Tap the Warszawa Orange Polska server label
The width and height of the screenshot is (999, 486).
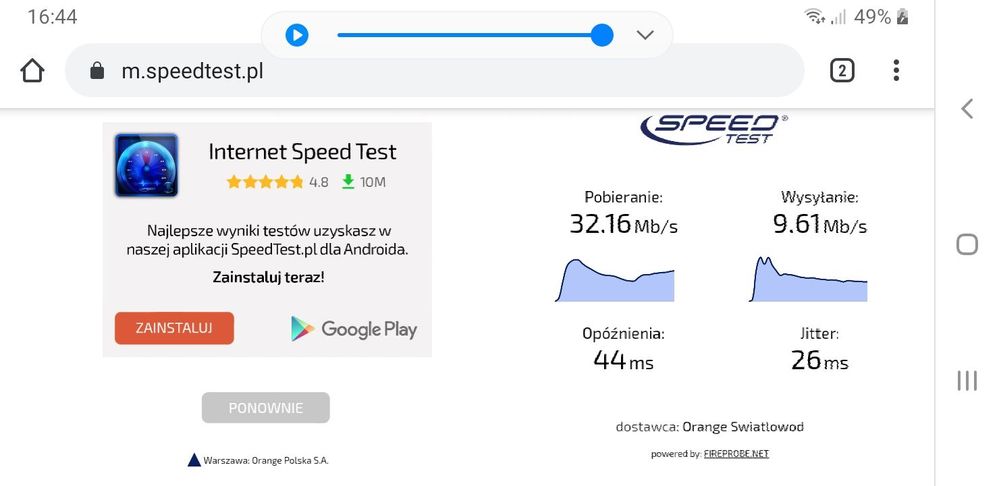coord(258,460)
